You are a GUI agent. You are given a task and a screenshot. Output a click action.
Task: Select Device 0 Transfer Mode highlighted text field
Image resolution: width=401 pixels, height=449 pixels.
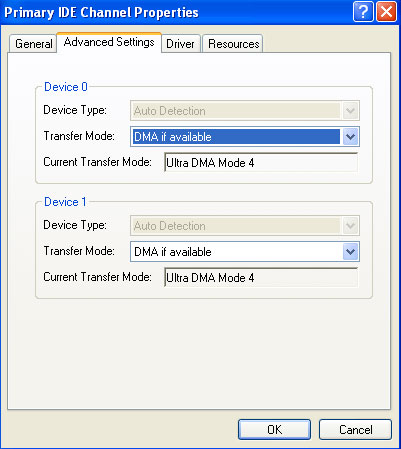point(236,137)
